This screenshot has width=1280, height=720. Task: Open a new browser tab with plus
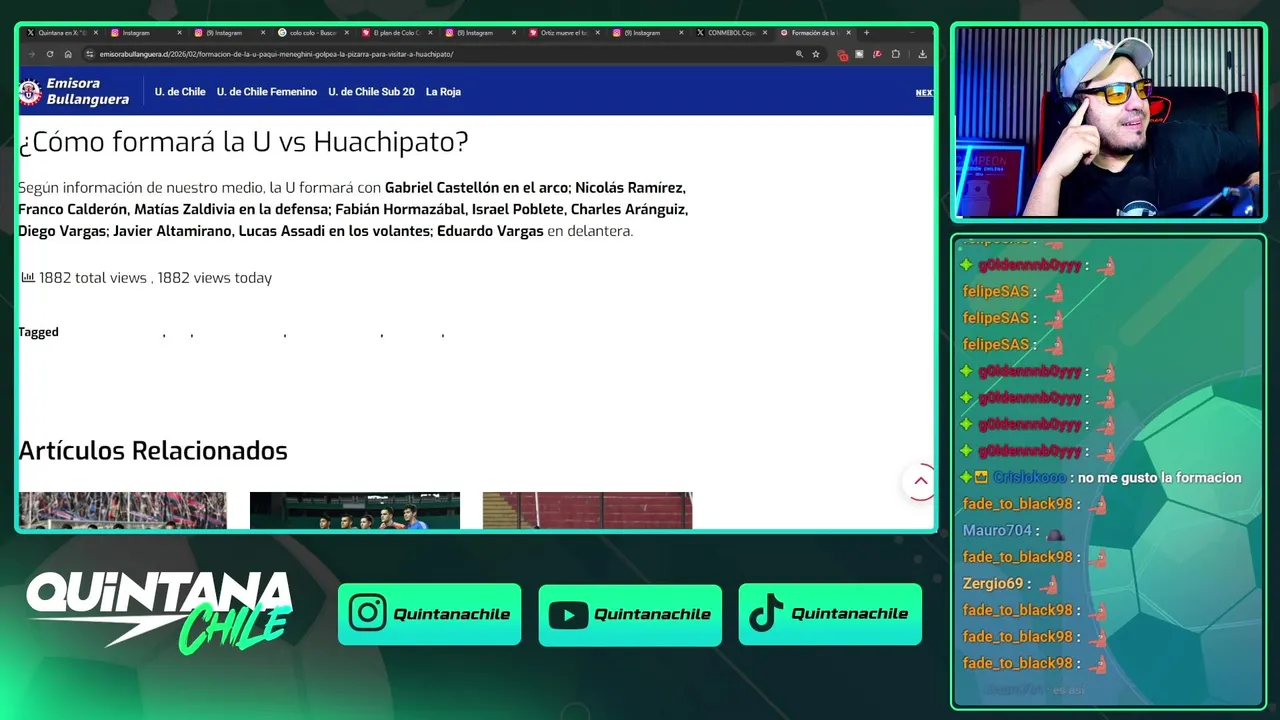point(866,32)
